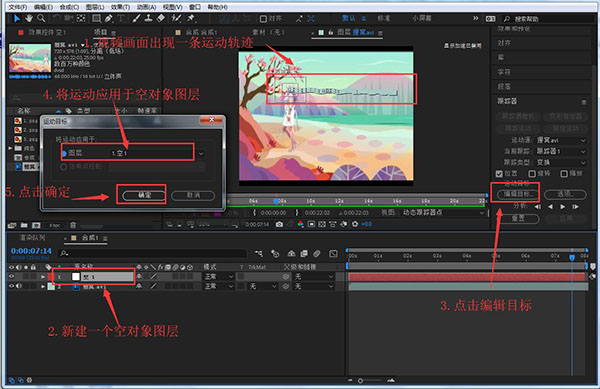This screenshot has width=600, height=389.
Task: Select the Puppet Pin tool
Action: (x=191, y=18)
